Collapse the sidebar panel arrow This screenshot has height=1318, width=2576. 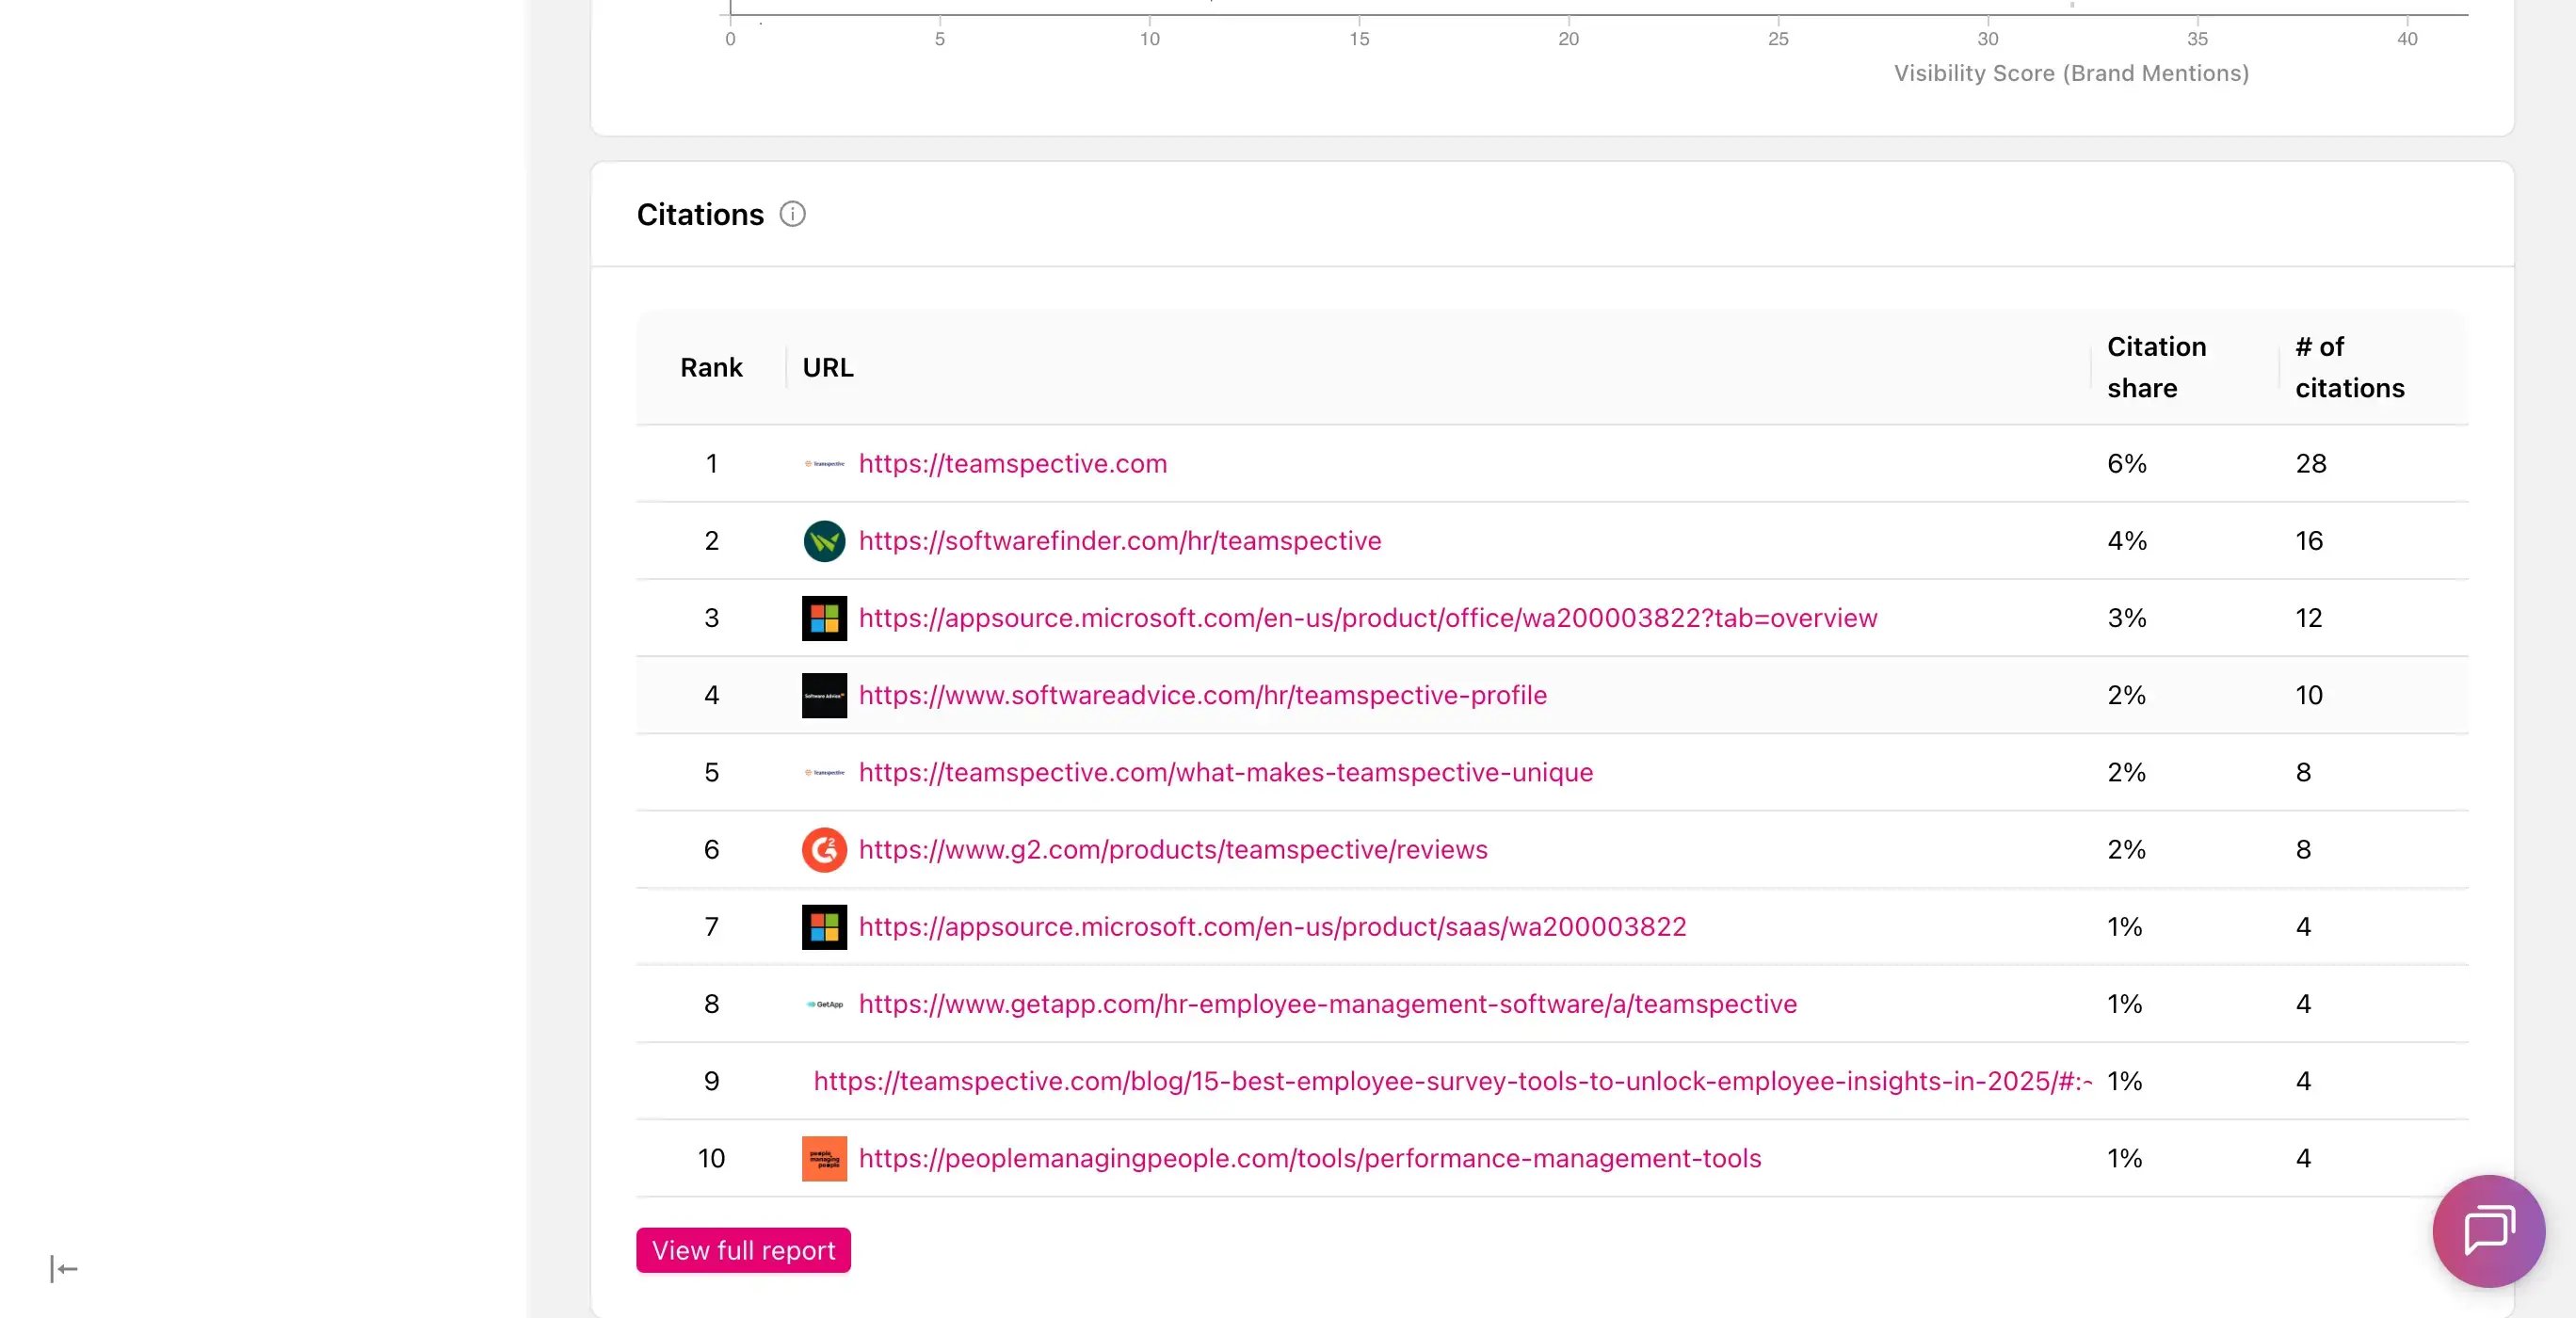(x=64, y=1269)
